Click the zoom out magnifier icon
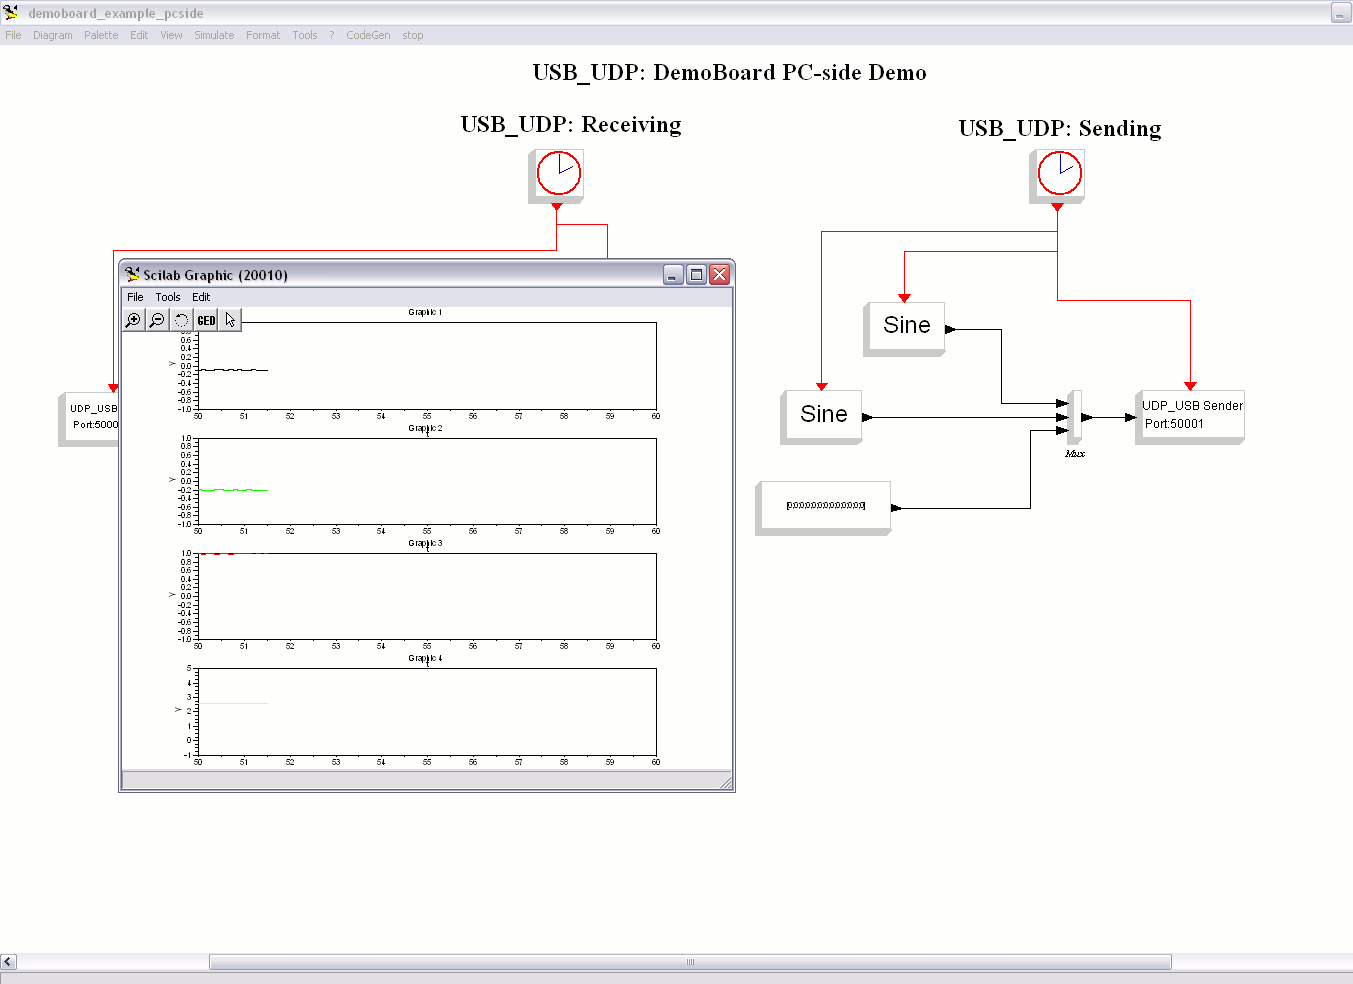 [157, 320]
